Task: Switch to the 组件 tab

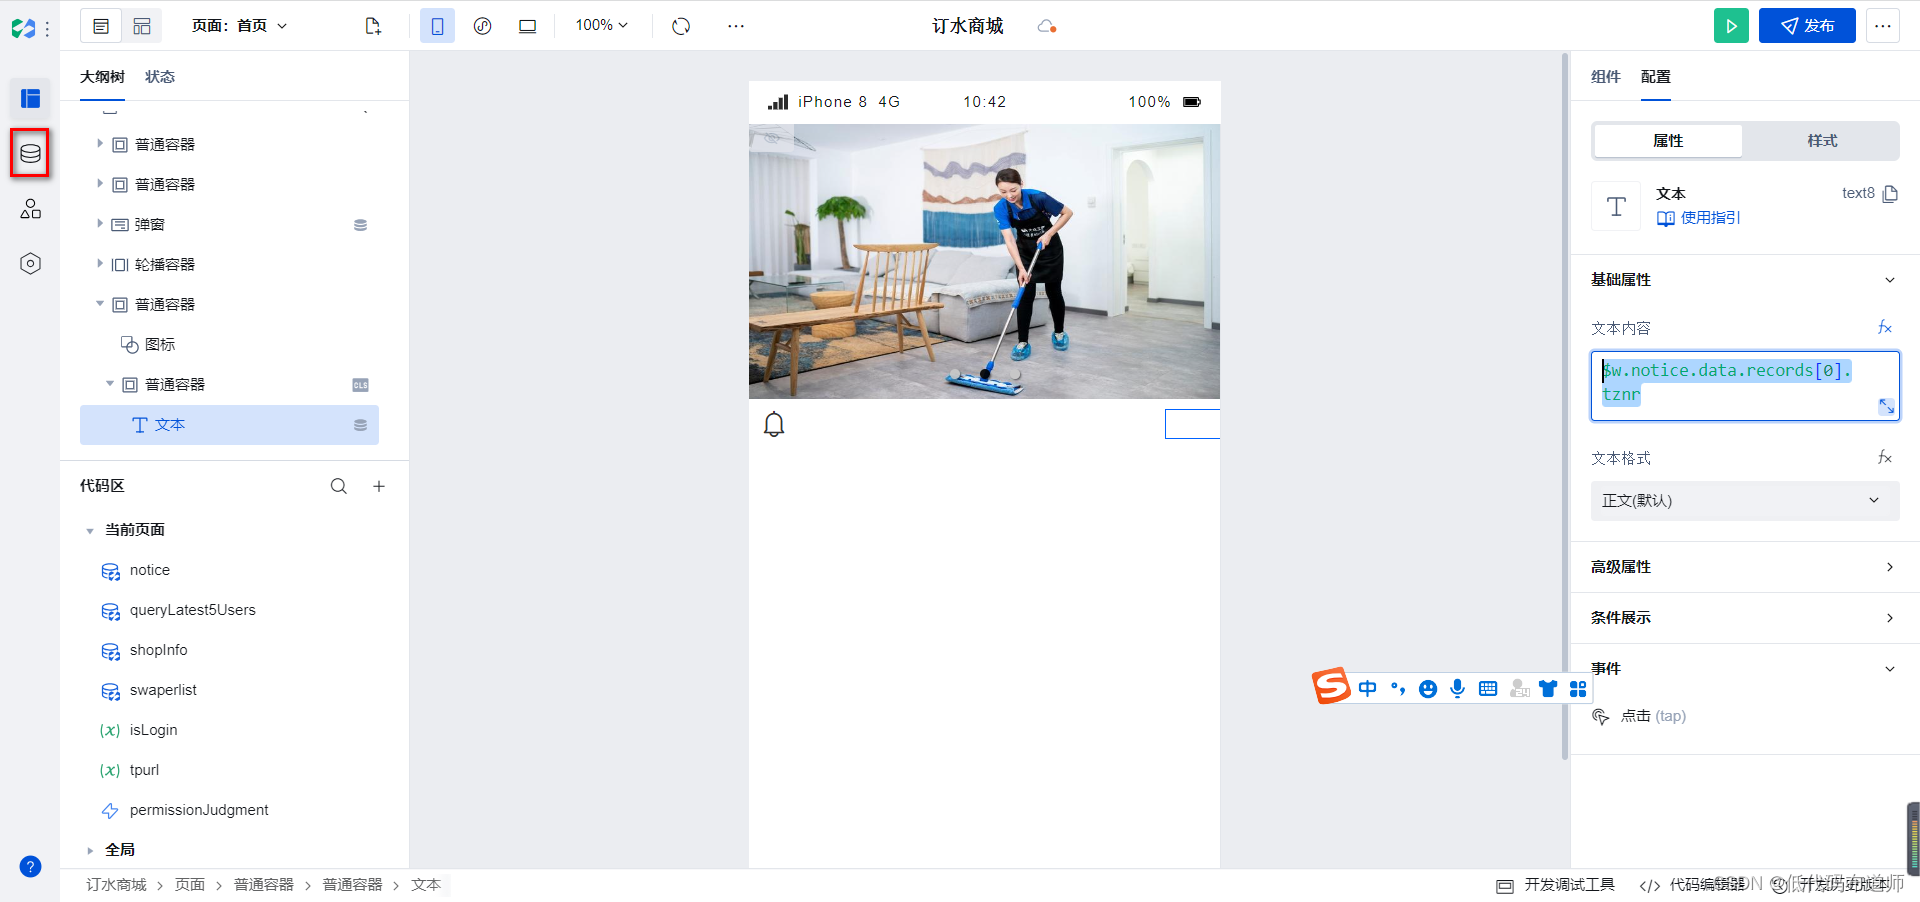Action: click(1605, 77)
